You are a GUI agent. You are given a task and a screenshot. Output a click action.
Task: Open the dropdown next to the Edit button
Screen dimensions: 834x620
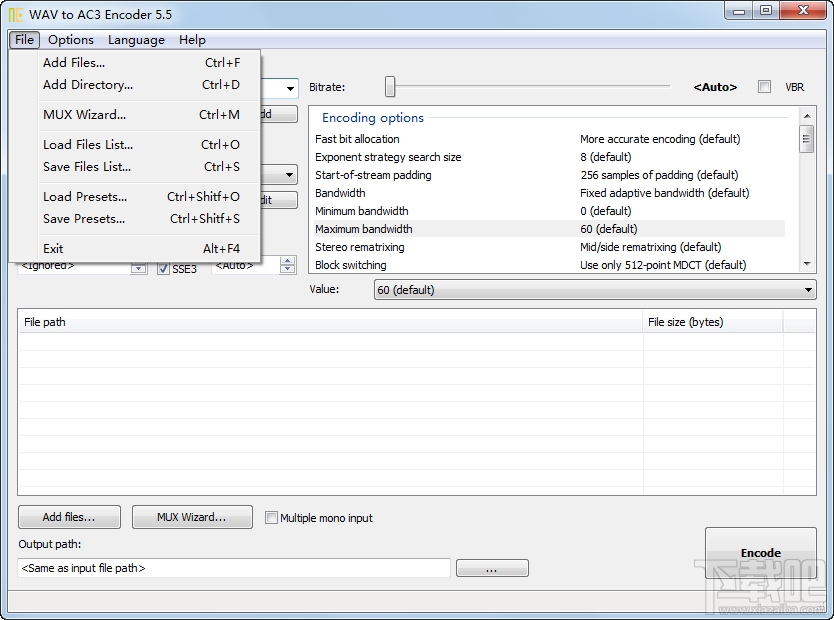point(288,175)
